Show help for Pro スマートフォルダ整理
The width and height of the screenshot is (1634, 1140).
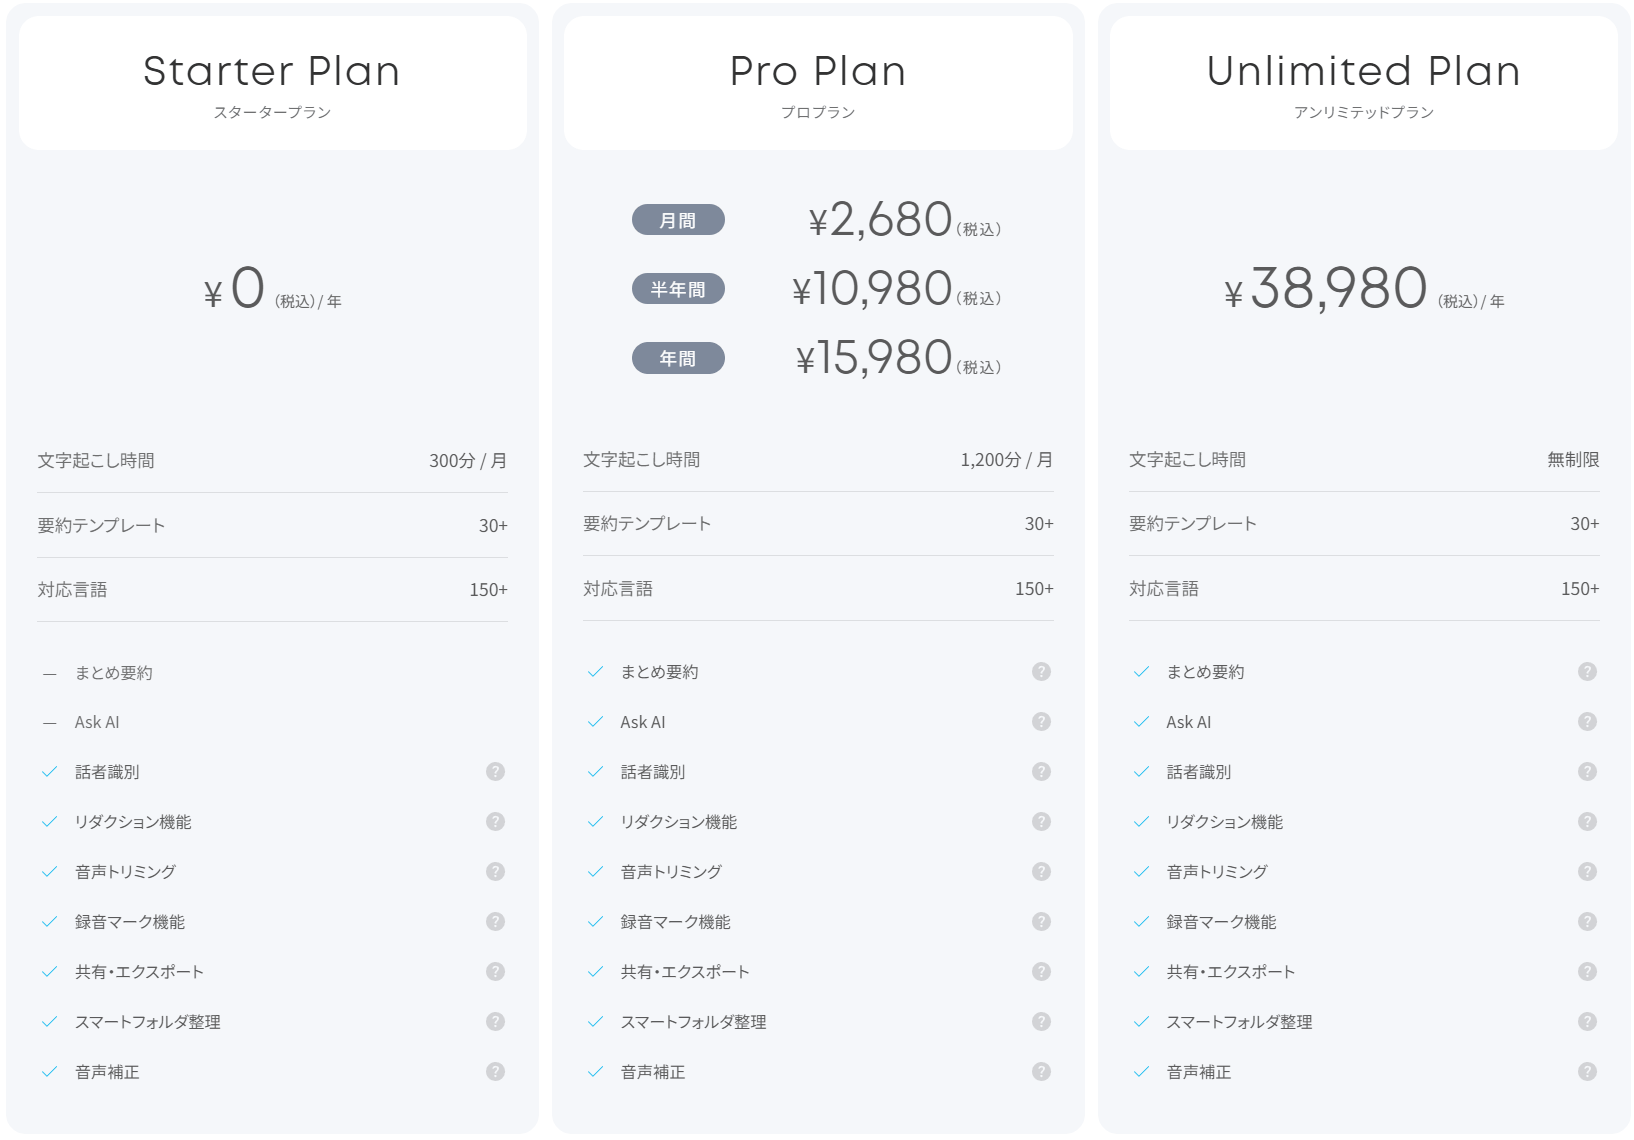coord(1041,1021)
